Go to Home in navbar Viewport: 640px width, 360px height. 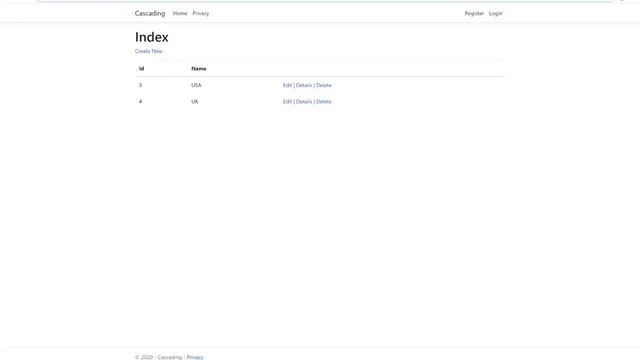pos(180,13)
